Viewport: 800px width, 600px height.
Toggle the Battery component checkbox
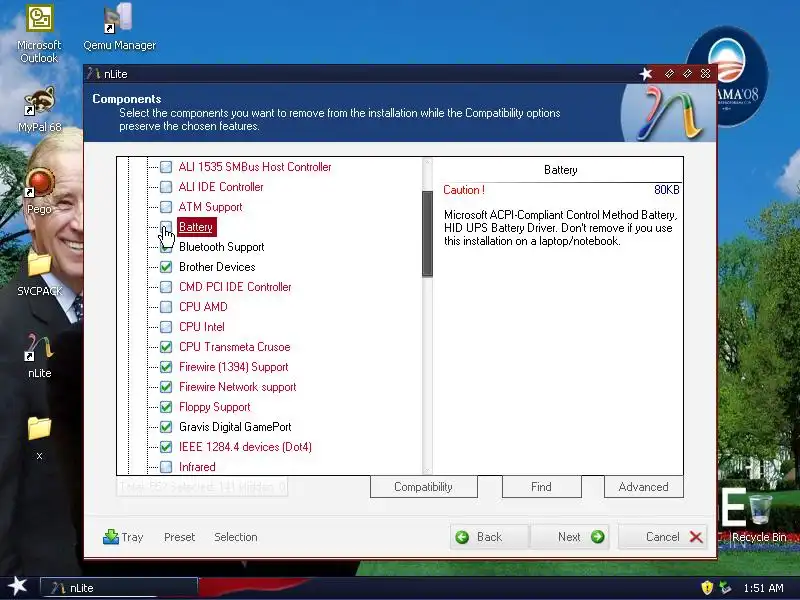click(x=166, y=227)
